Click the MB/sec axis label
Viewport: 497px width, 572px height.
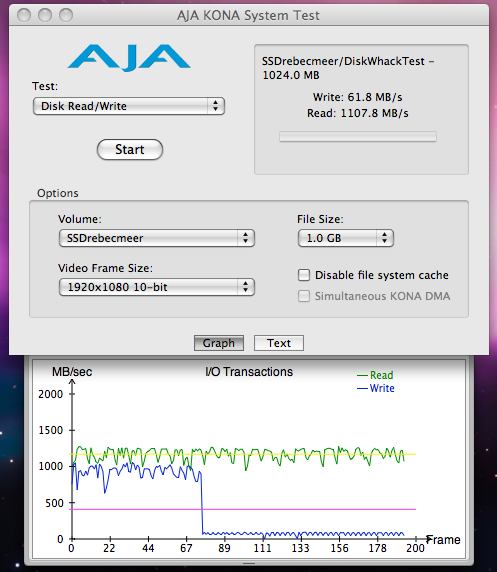click(x=72, y=372)
